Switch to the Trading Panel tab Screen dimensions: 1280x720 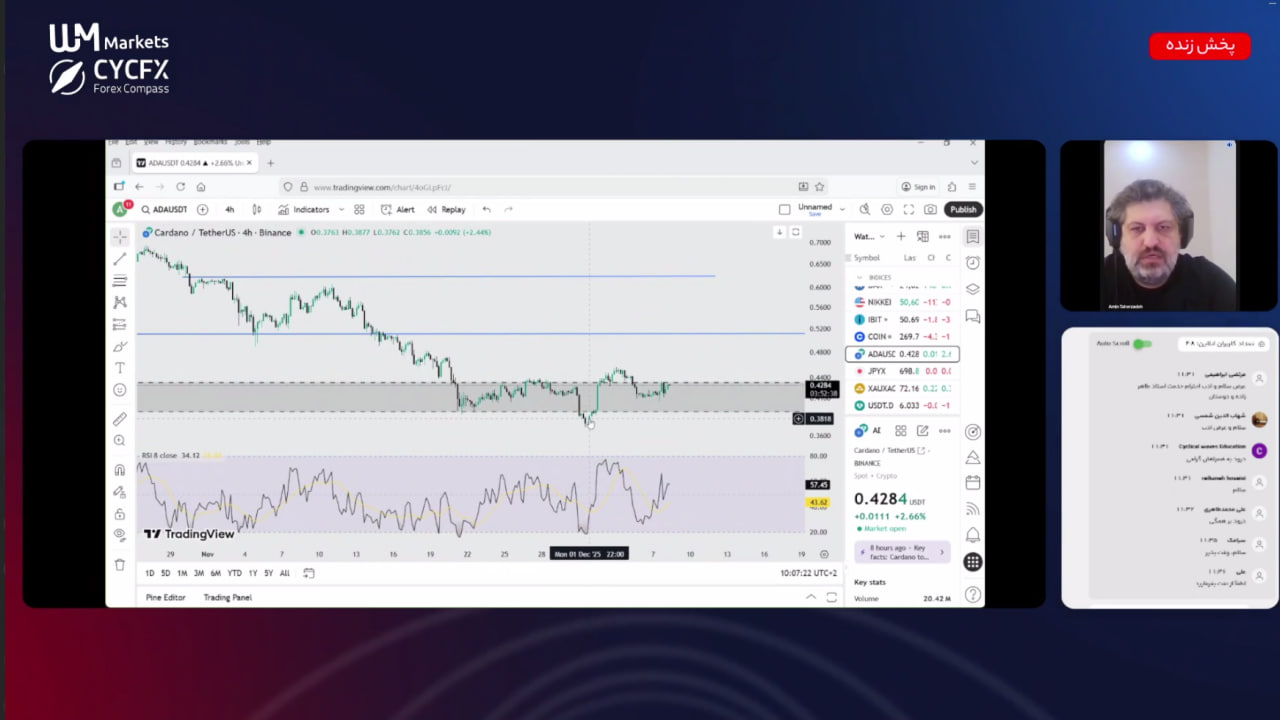pos(228,597)
